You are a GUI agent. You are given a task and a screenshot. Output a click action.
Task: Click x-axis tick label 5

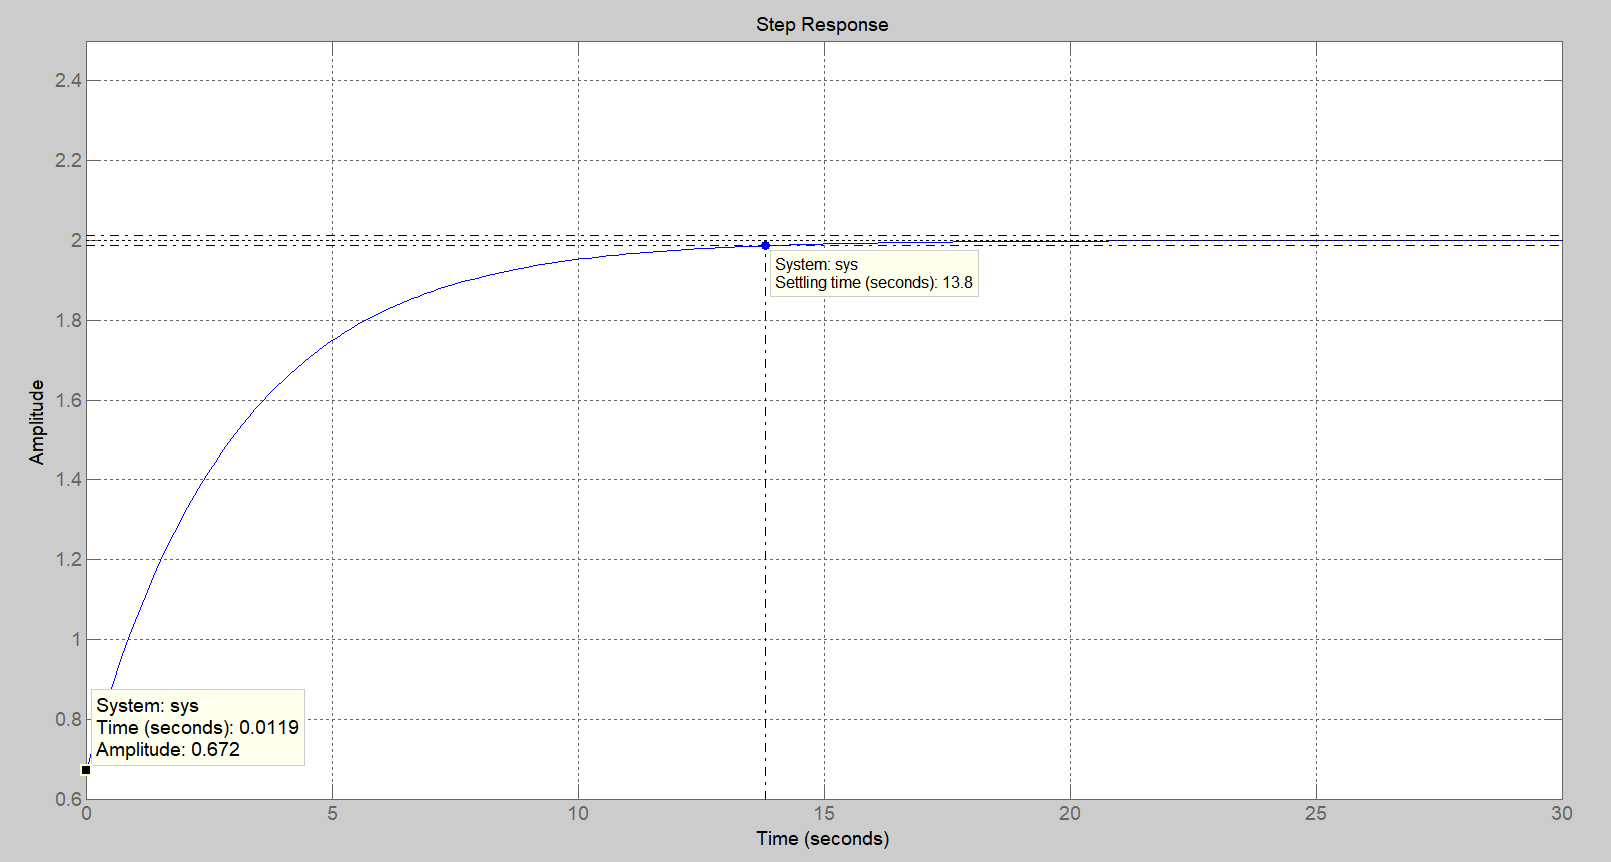(332, 814)
